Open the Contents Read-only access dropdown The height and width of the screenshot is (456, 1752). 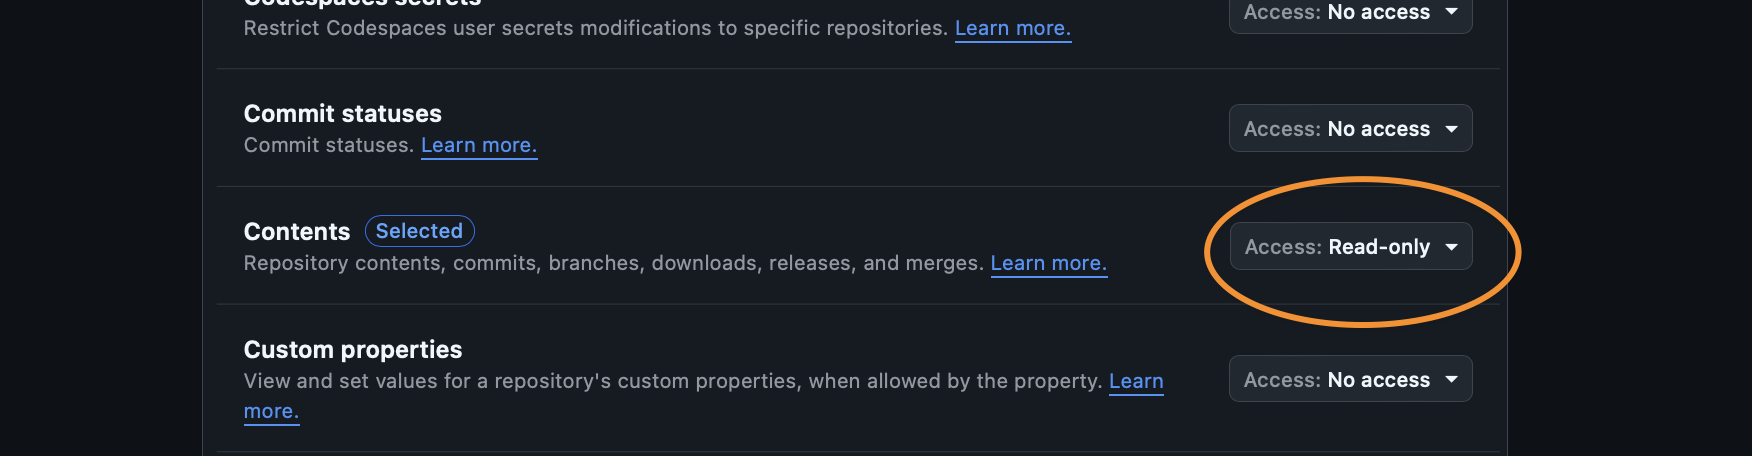1349,247
